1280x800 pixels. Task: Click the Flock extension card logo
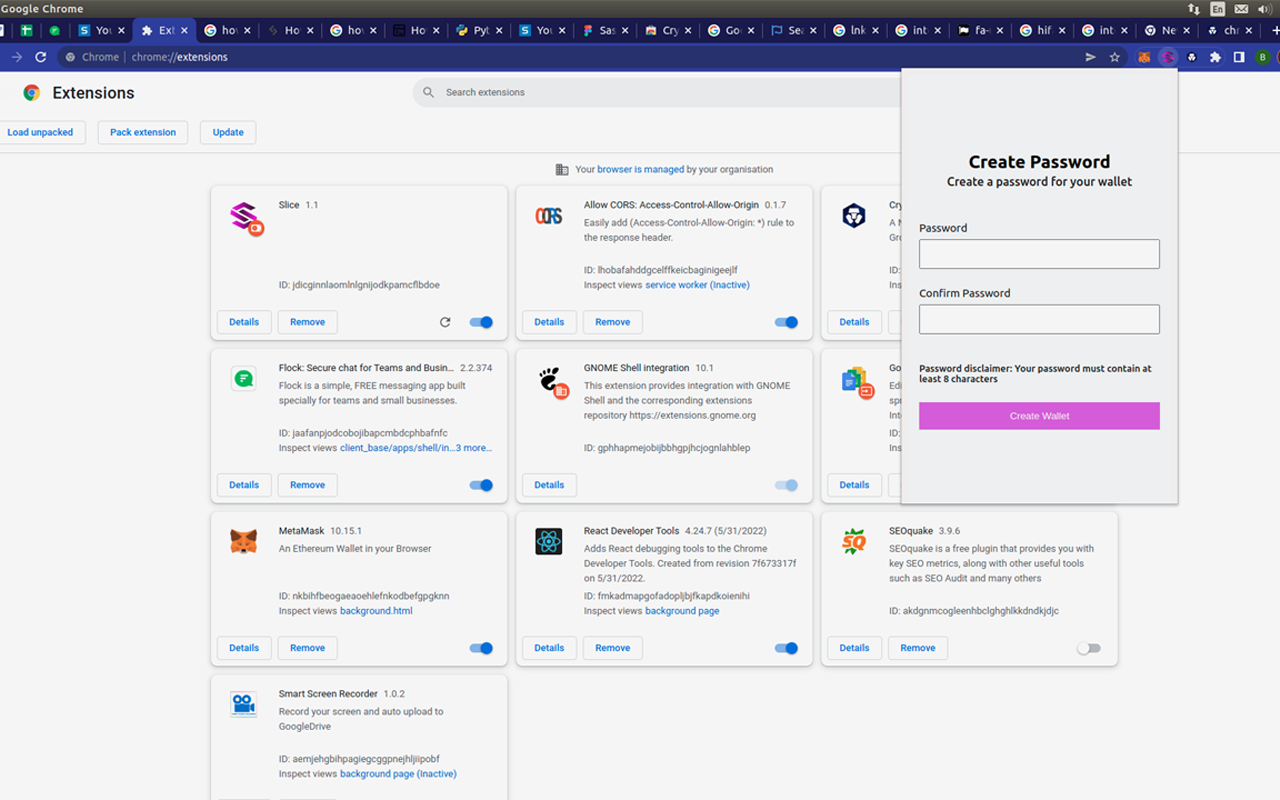244,379
